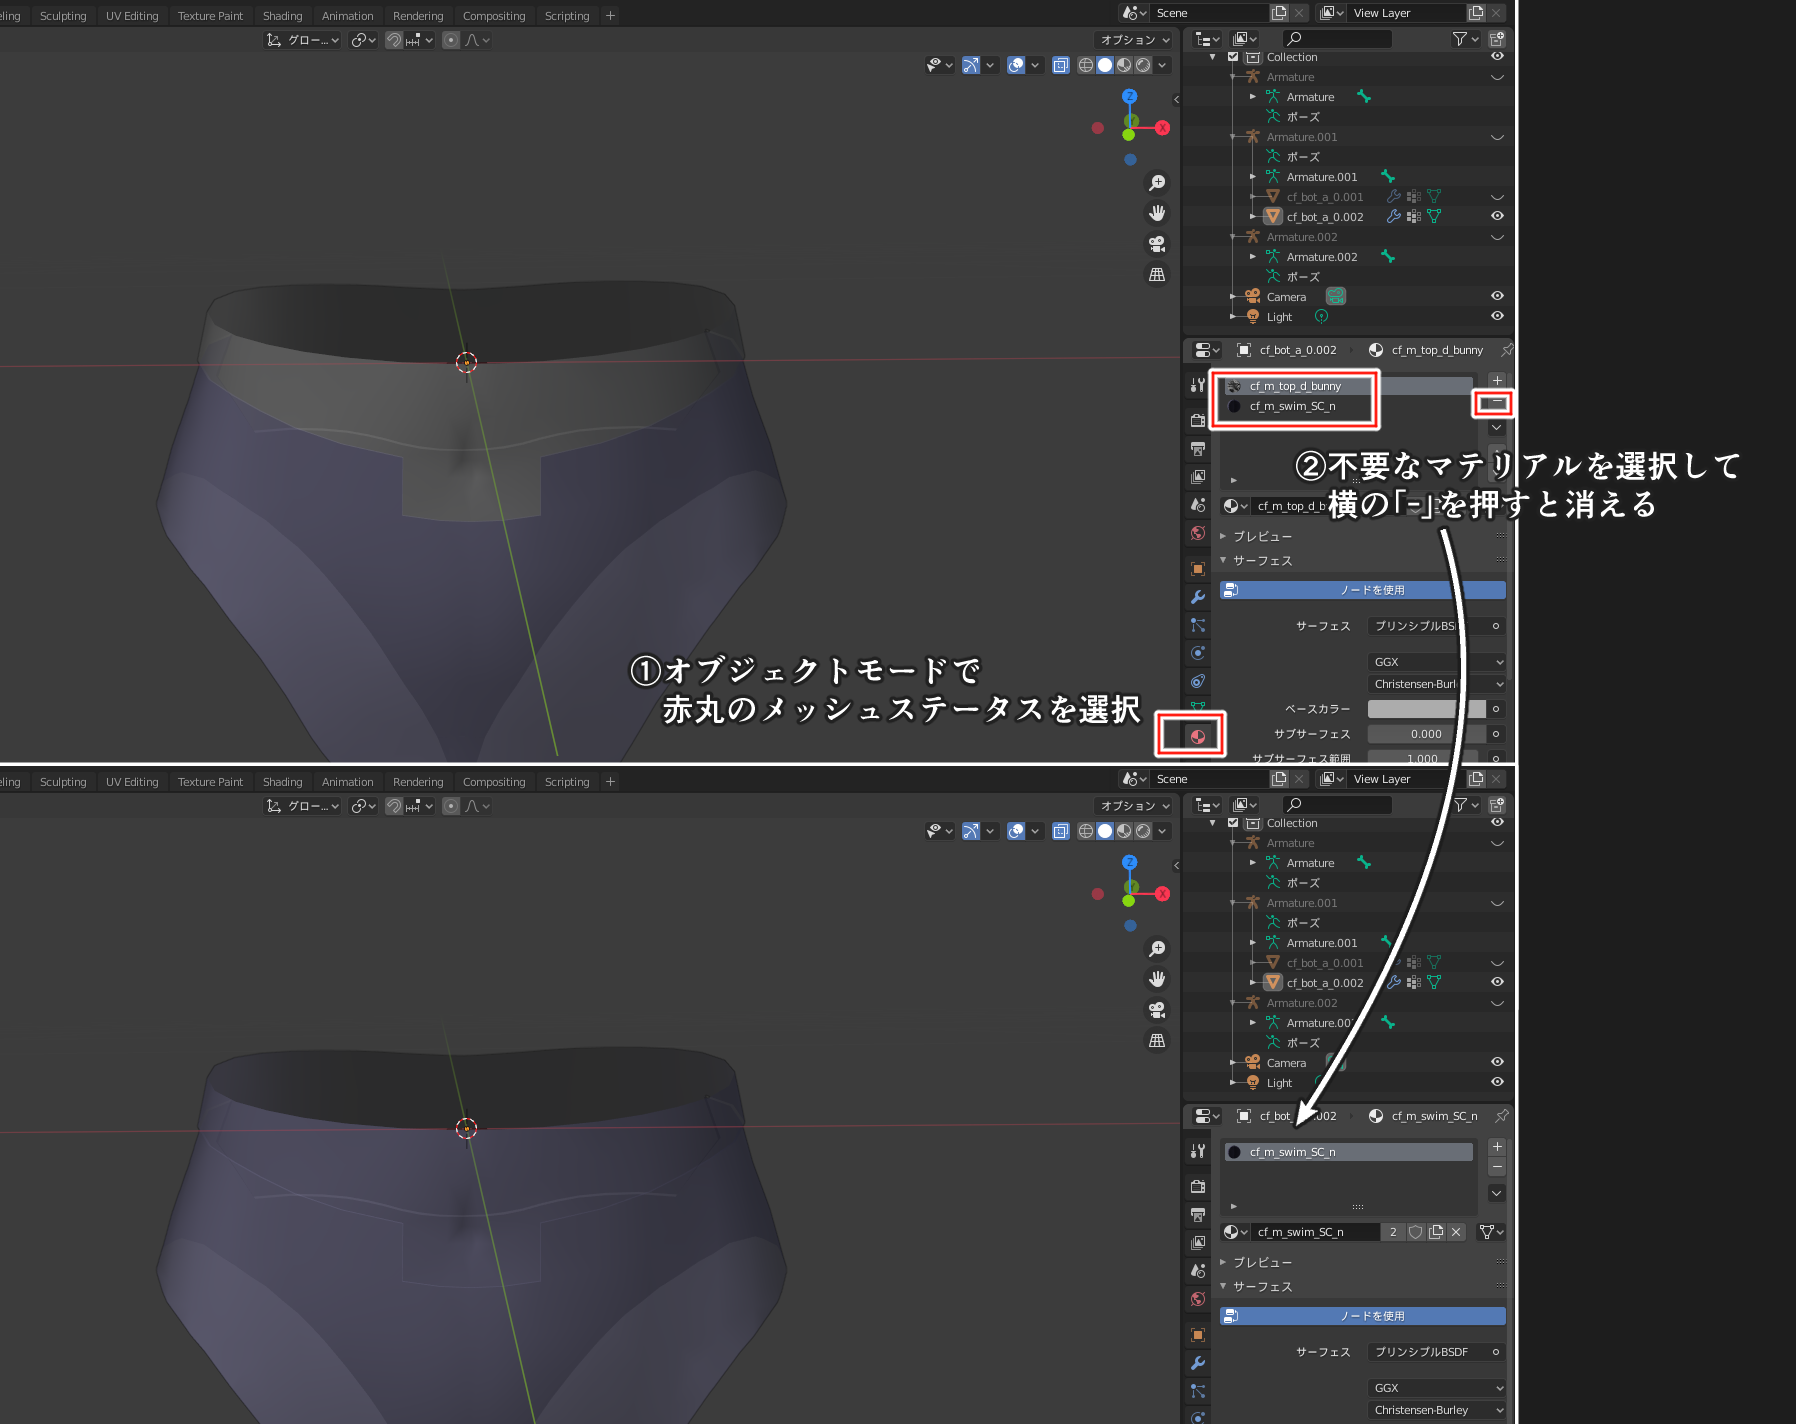The image size is (1796, 1424).
Task: Select solid shading in lower screenshot
Action: tap(1105, 831)
